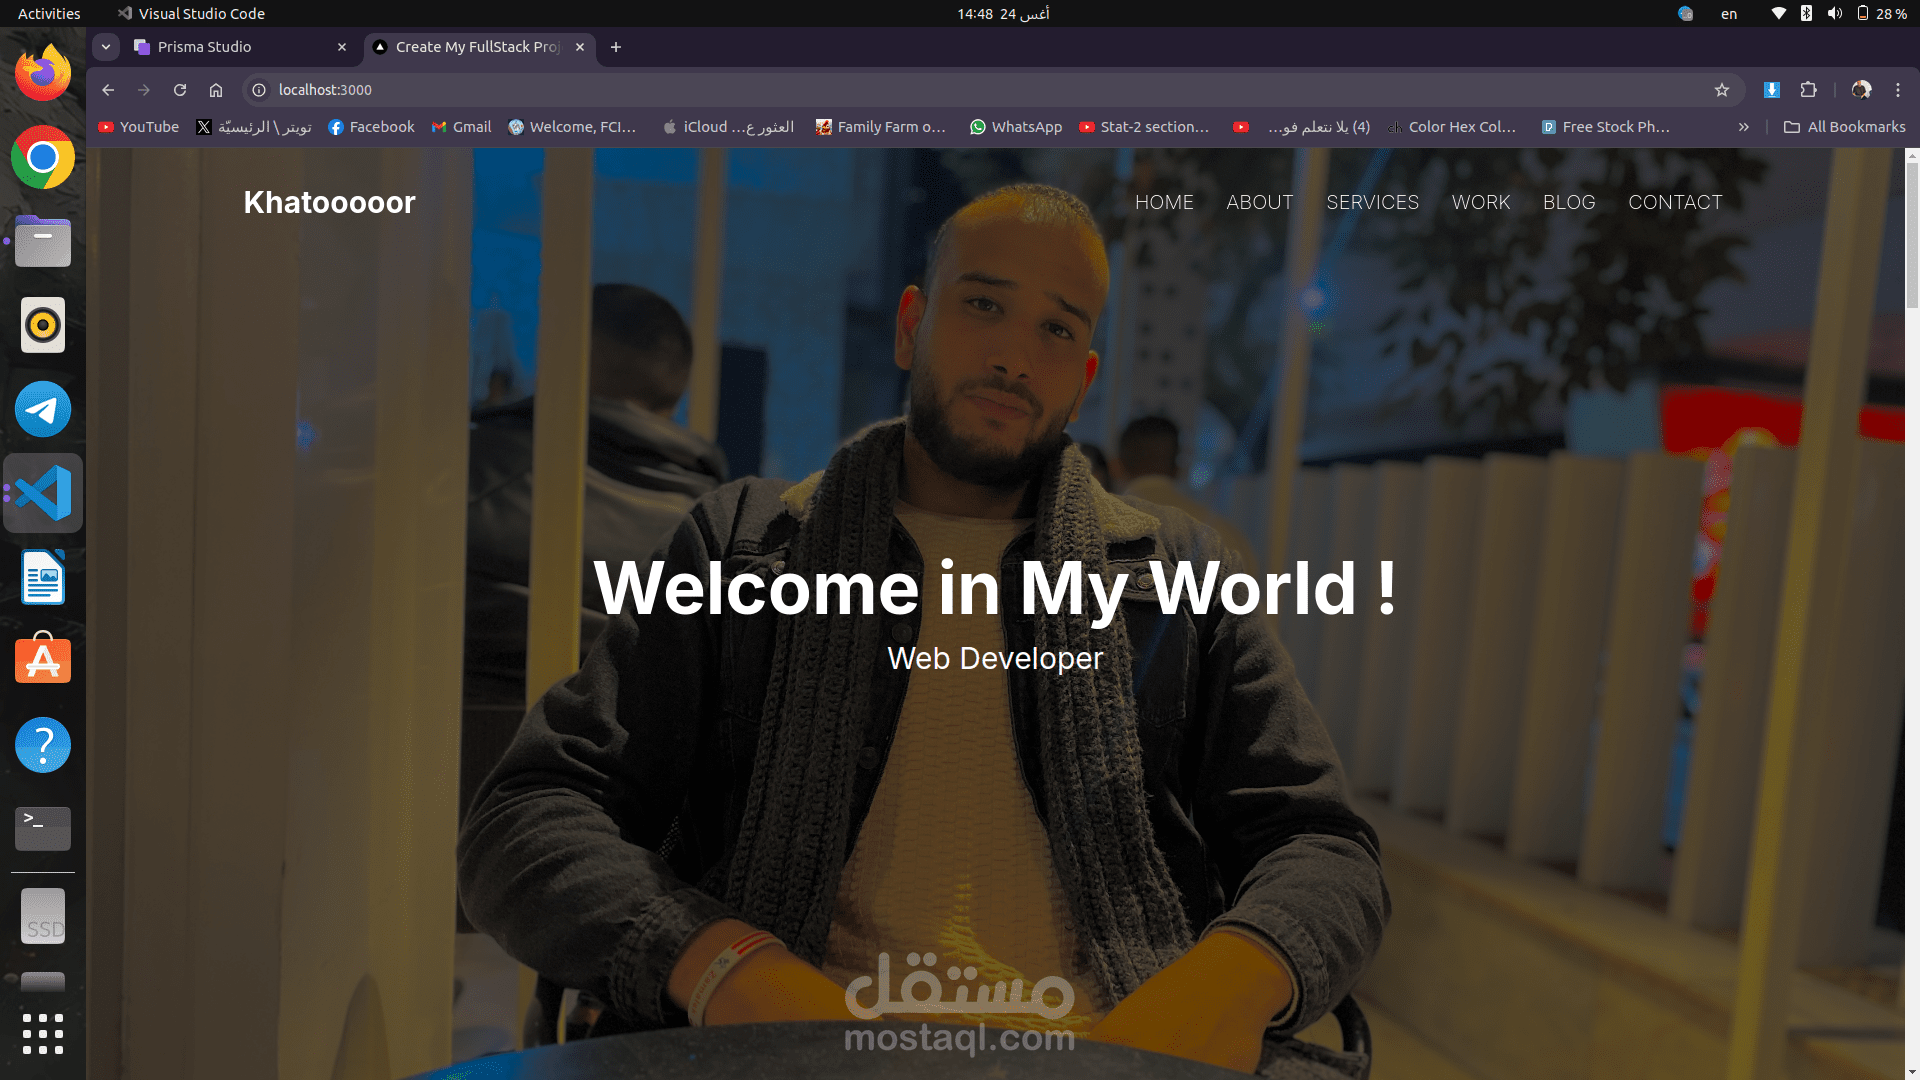Open Telegram from the dock

click(43, 409)
